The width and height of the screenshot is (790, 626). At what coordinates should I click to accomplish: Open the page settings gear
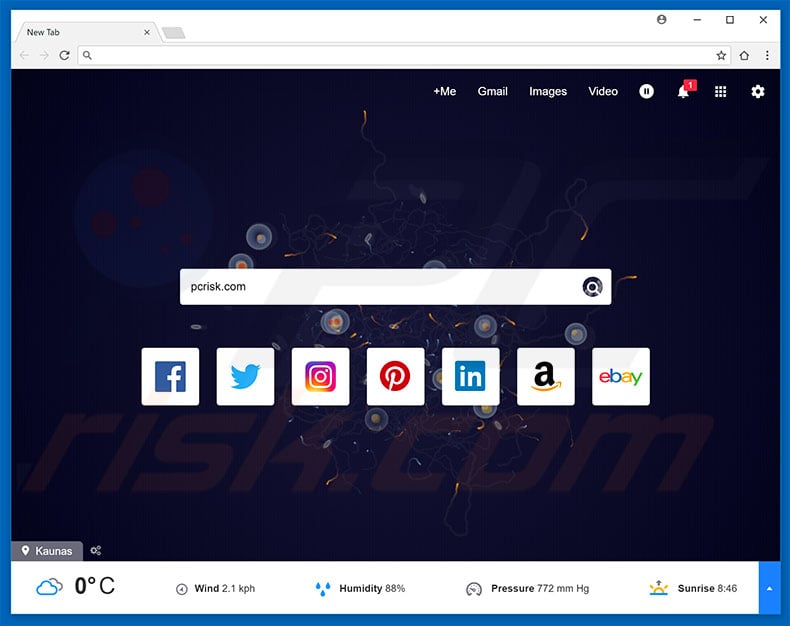[x=758, y=91]
